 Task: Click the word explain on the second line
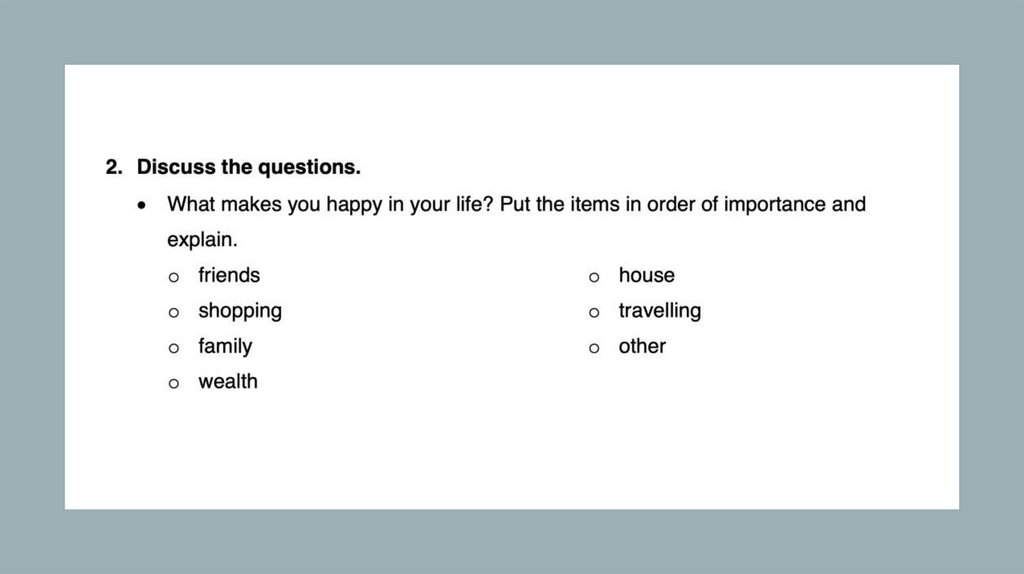tap(201, 241)
